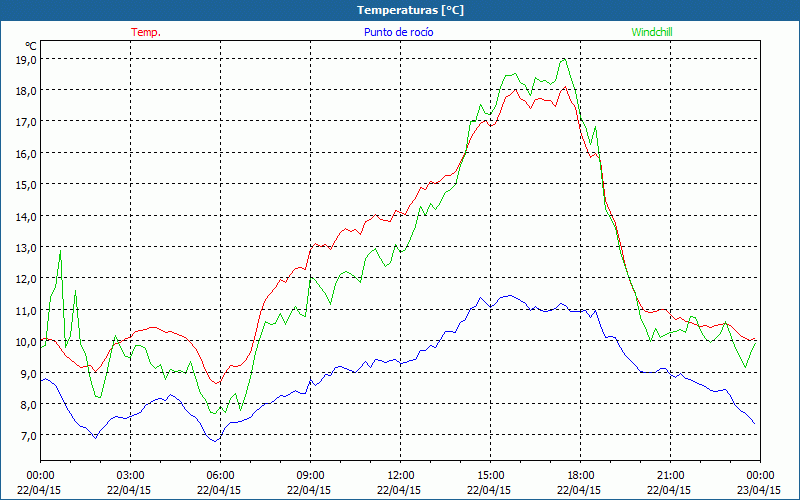Viewport: 800px width, 500px height.
Task: Click the 8,0 y-axis value
Action: [29, 404]
